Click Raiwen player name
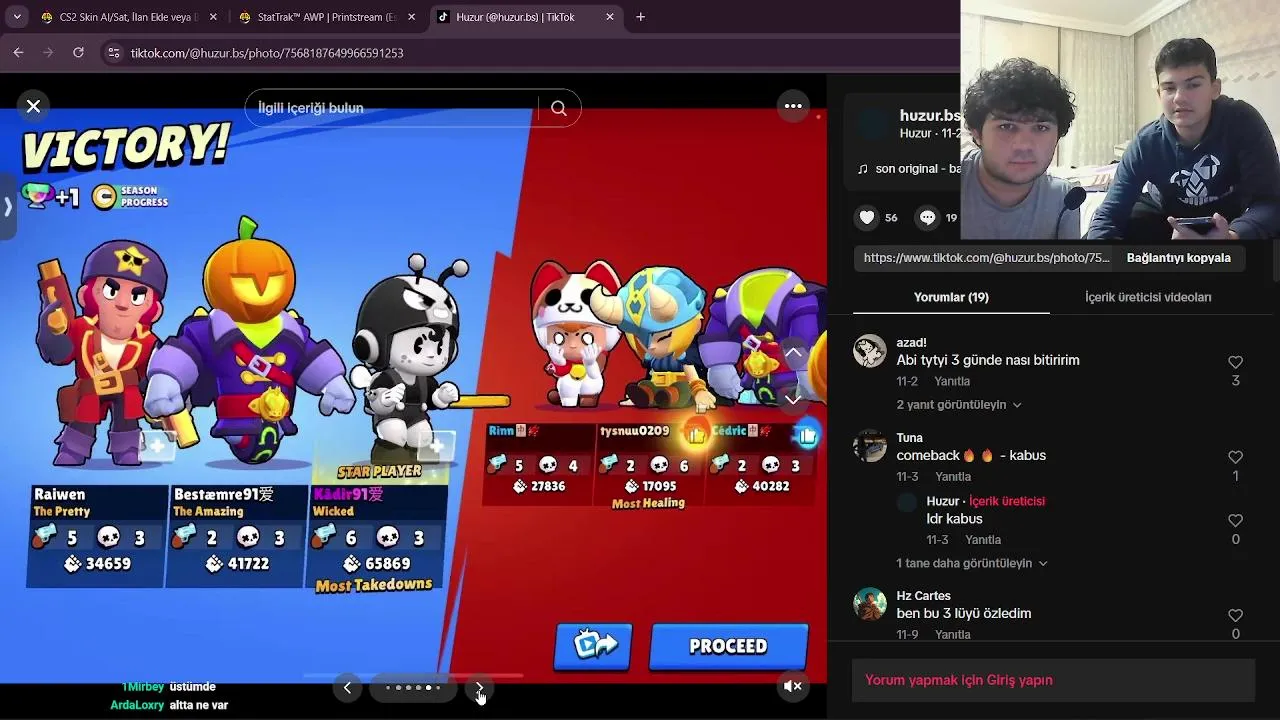 (59, 494)
